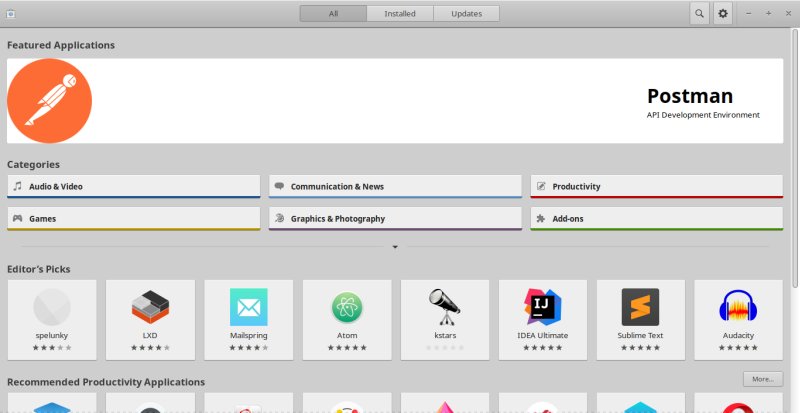
Task: Open the Sublime Text icon
Action: point(640,307)
